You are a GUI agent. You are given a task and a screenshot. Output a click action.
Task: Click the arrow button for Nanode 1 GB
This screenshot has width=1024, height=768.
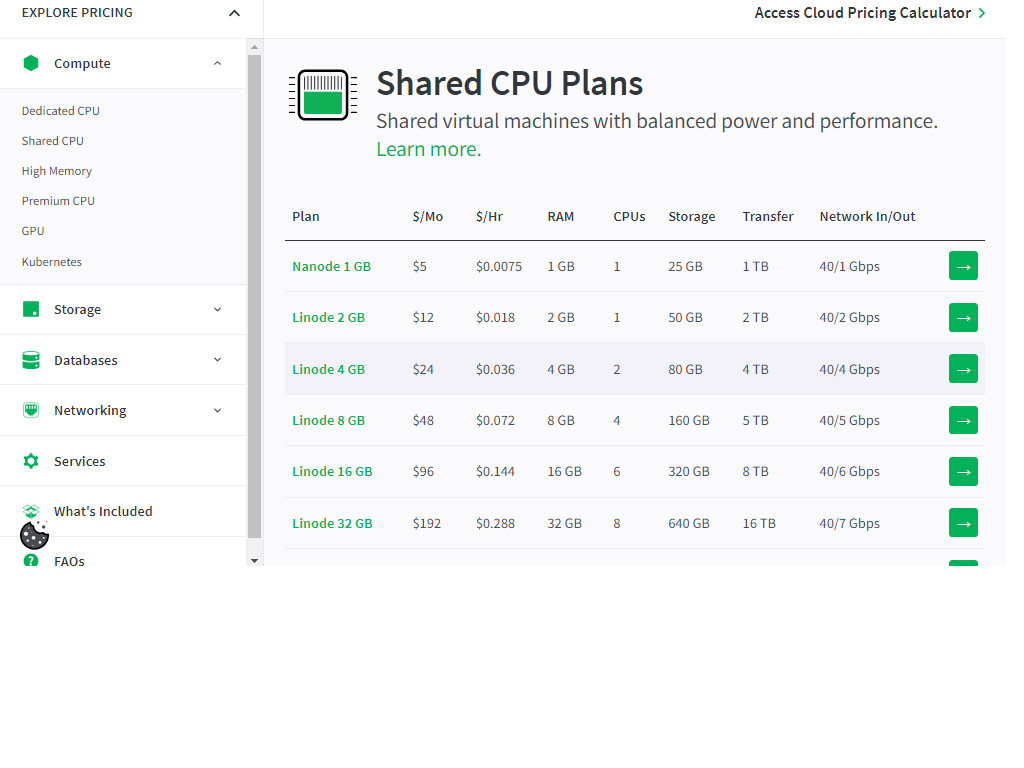(x=963, y=266)
